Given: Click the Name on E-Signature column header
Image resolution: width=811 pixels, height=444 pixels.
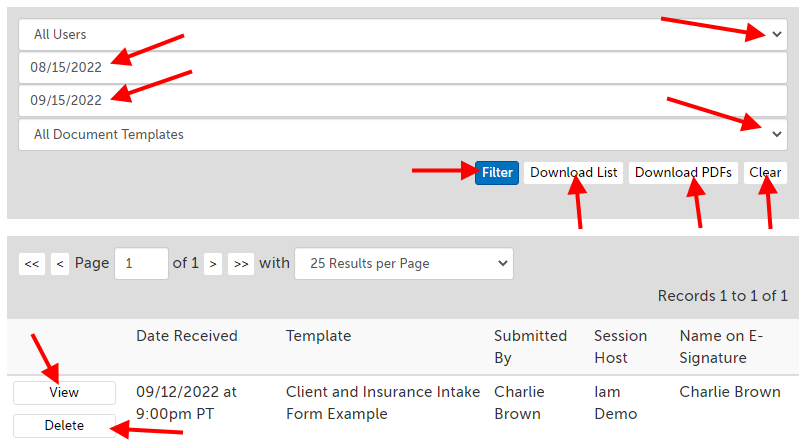Looking at the screenshot, I should (720, 346).
